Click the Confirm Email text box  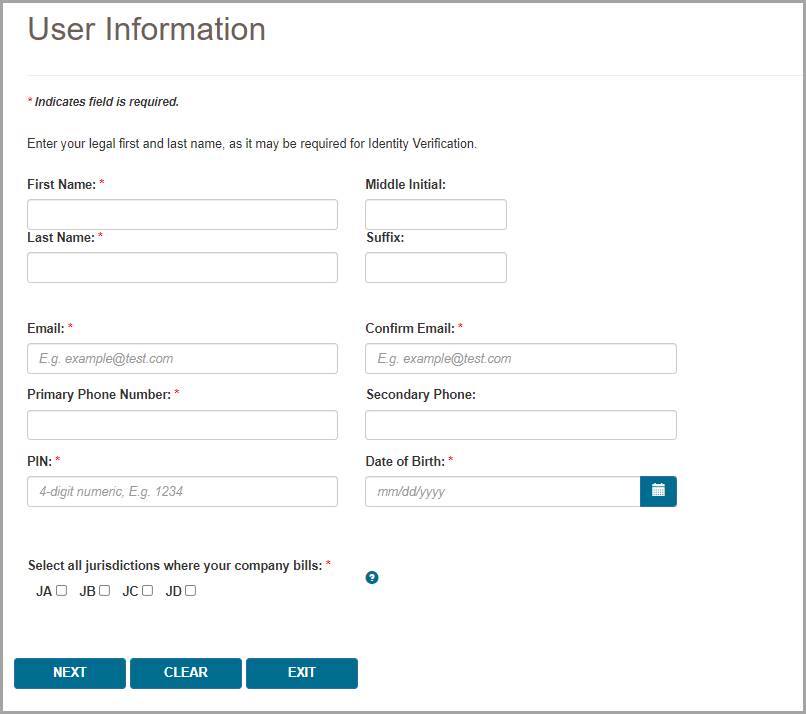(520, 358)
